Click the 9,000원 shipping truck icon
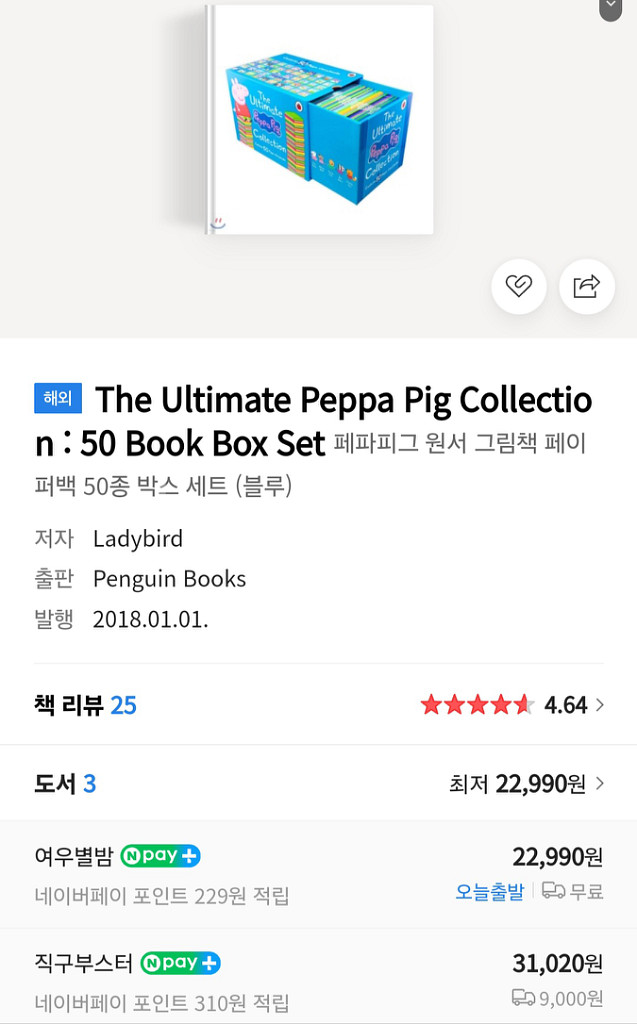The height and width of the screenshot is (1024, 637). 522,997
